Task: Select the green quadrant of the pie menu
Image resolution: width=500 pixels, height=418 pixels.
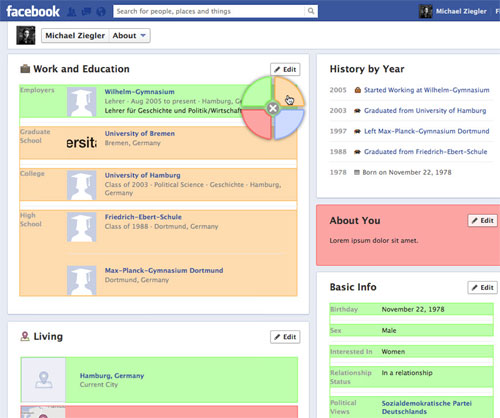Action: [257, 92]
